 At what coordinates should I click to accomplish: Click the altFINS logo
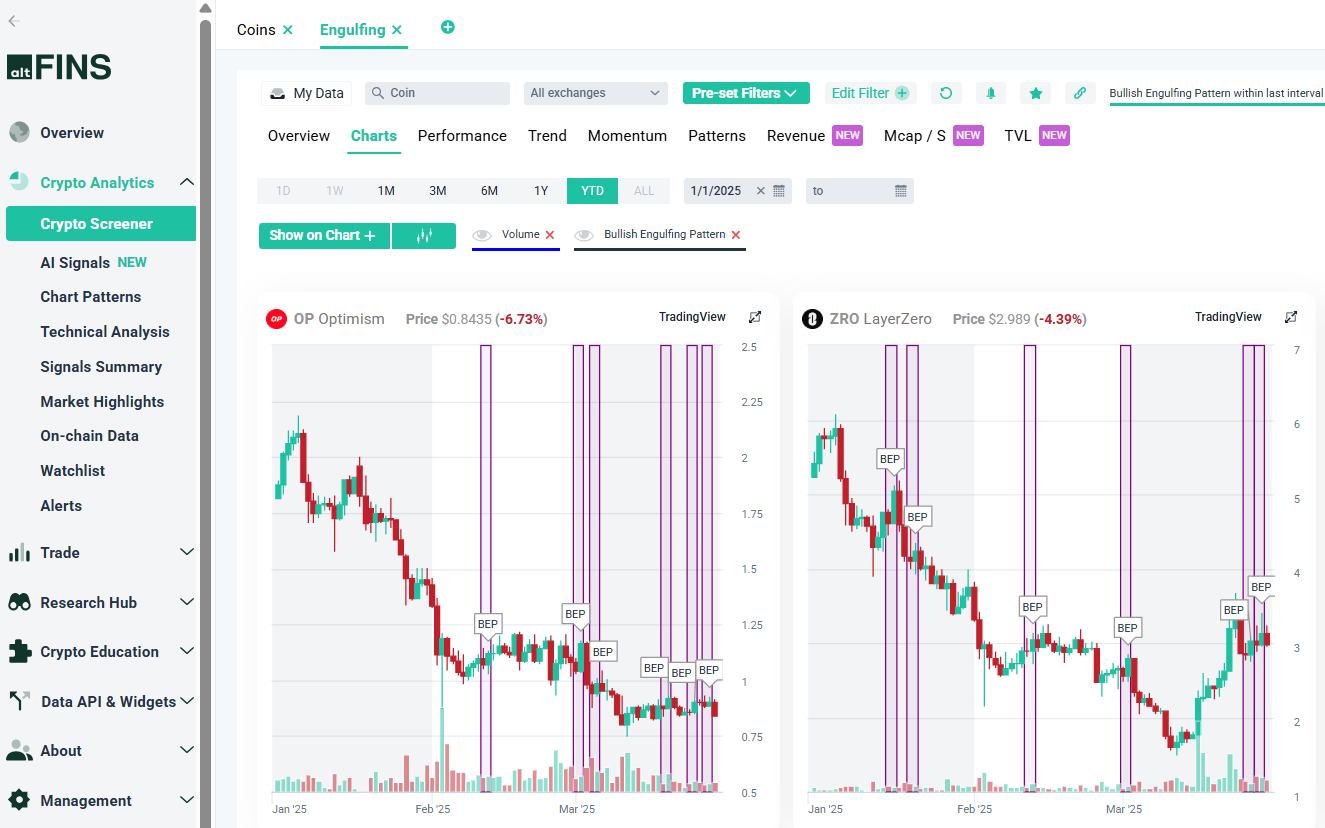point(59,67)
